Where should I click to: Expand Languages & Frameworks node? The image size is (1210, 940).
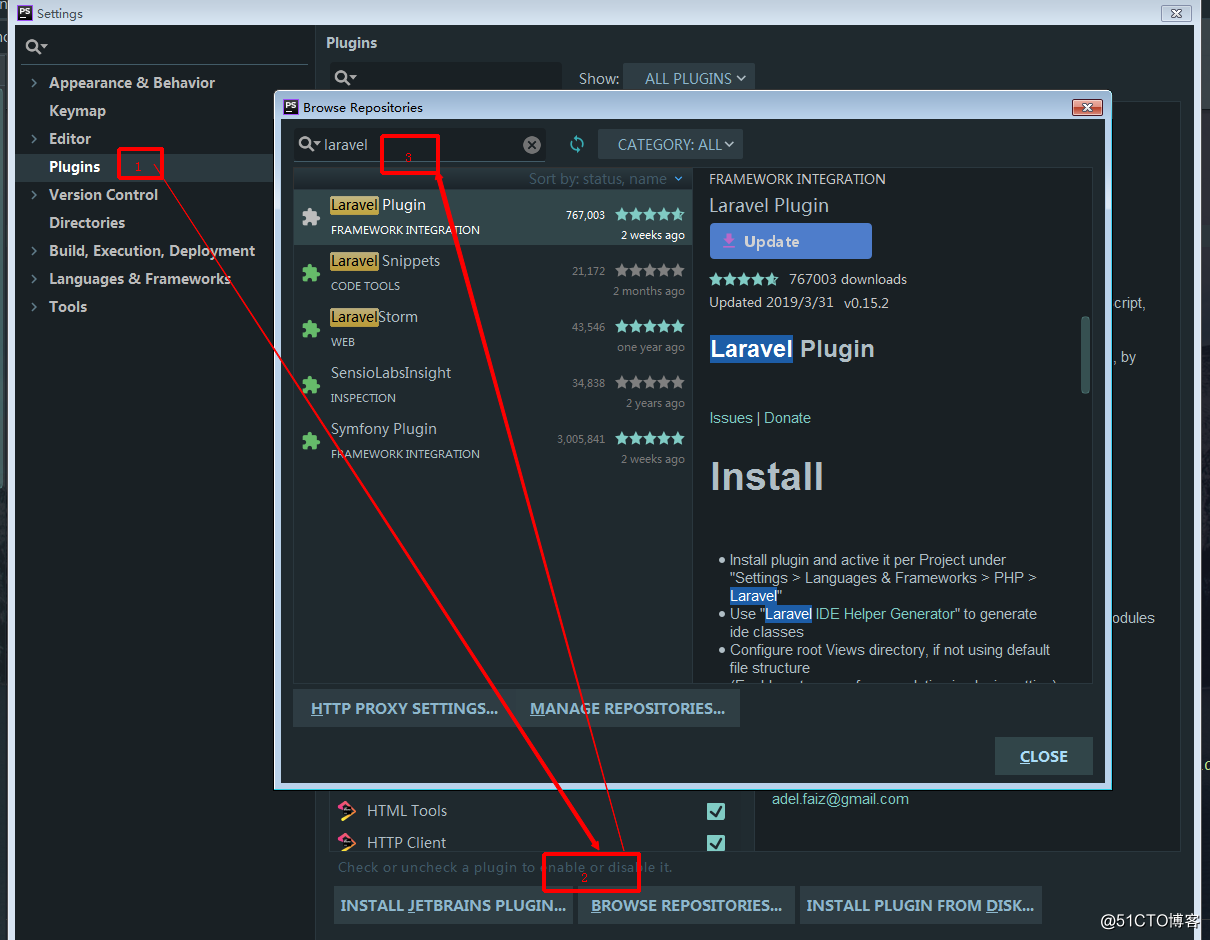(x=34, y=279)
